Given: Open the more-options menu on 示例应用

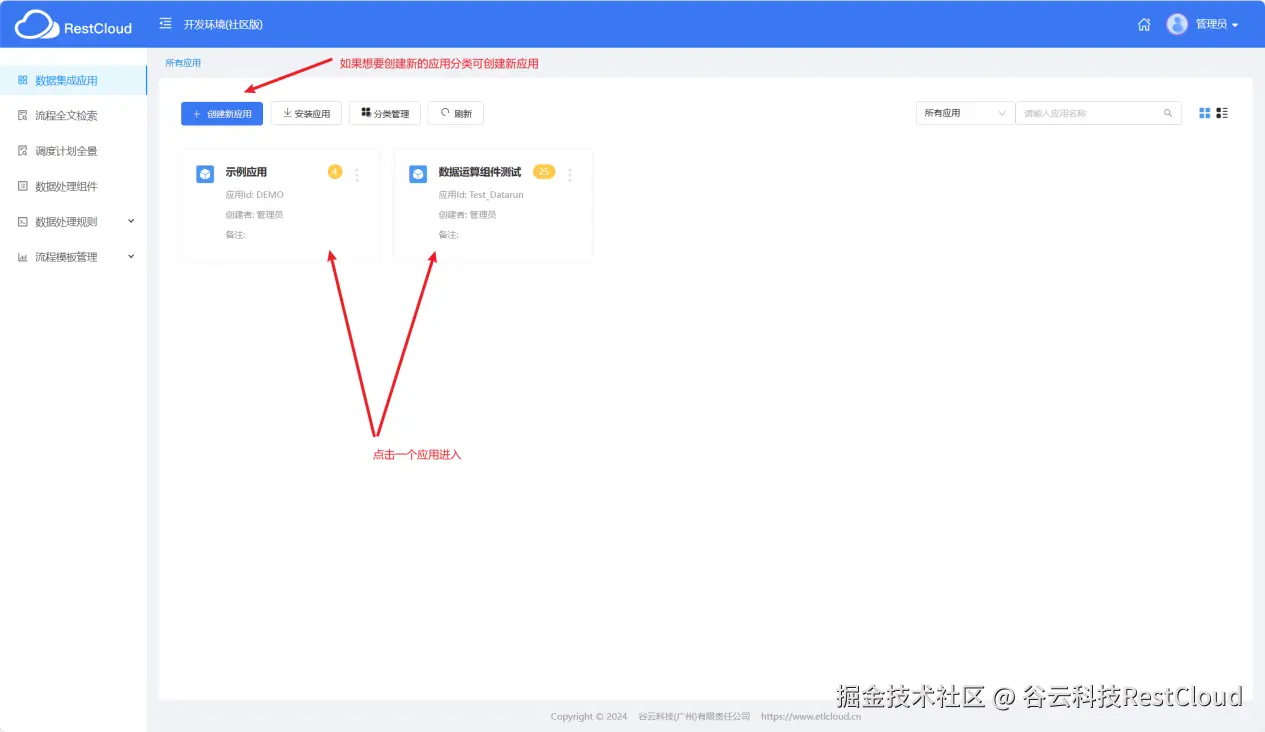Looking at the screenshot, I should pyautogui.click(x=357, y=175).
